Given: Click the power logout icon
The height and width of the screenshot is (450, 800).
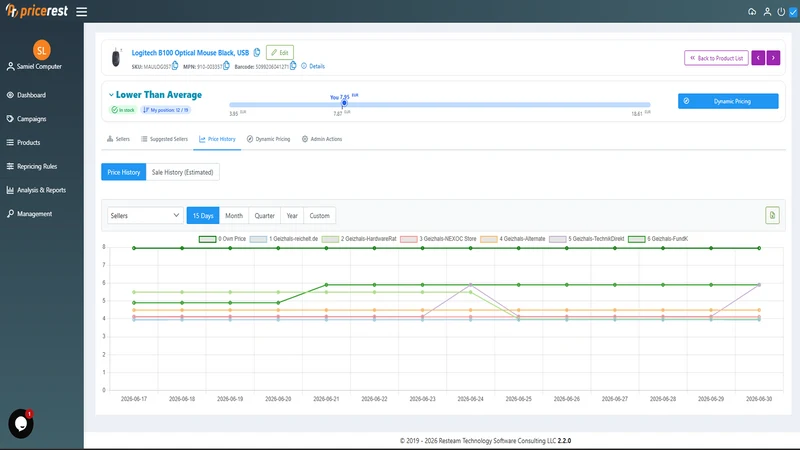Looking at the screenshot, I should pyautogui.click(x=781, y=12).
